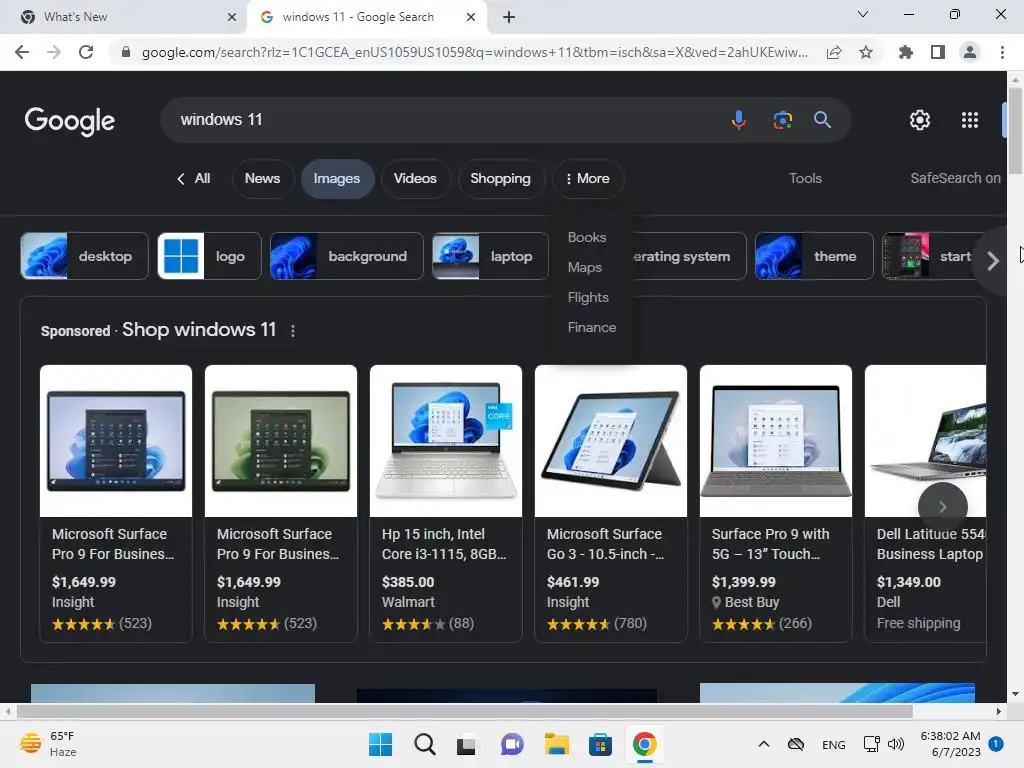1024x768 pixels.
Task: Open Hp 15 inch Walmart laptop listing
Action: pyautogui.click(x=445, y=503)
